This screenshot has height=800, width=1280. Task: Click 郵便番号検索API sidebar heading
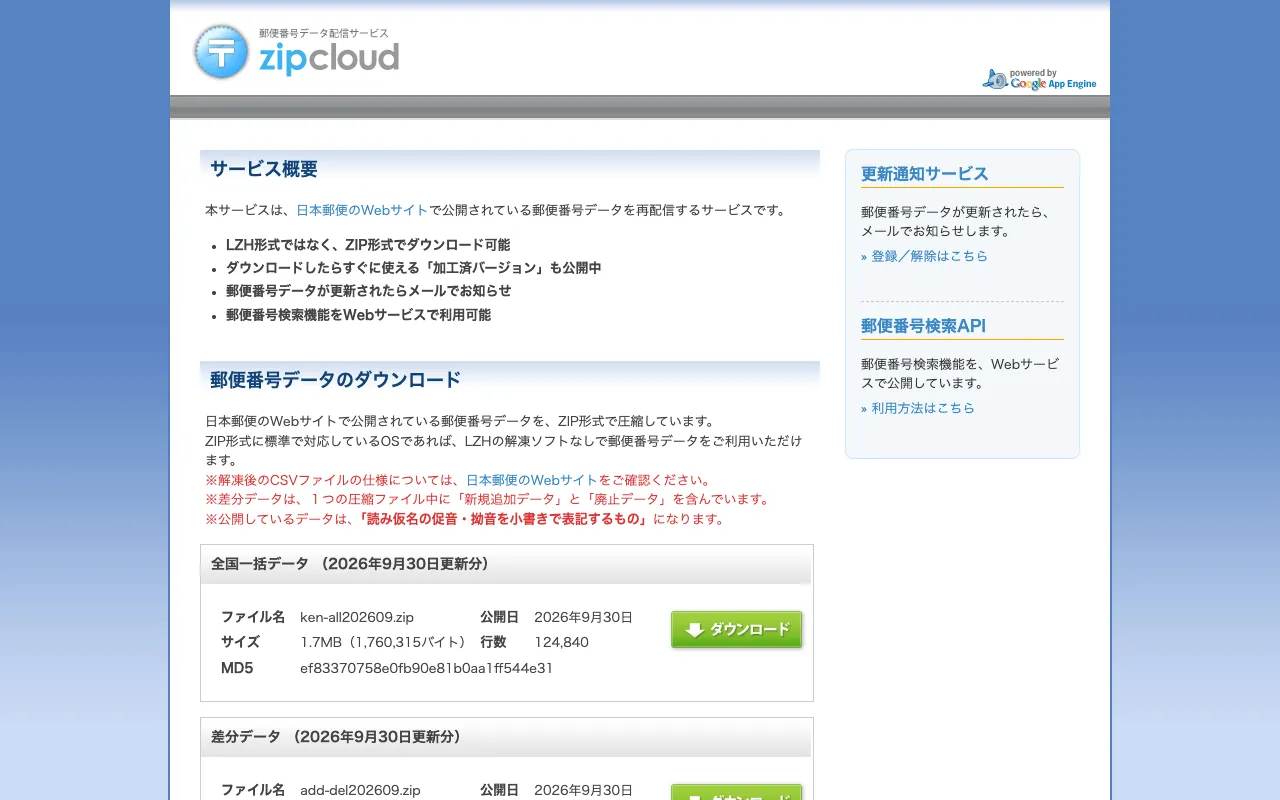(923, 326)
